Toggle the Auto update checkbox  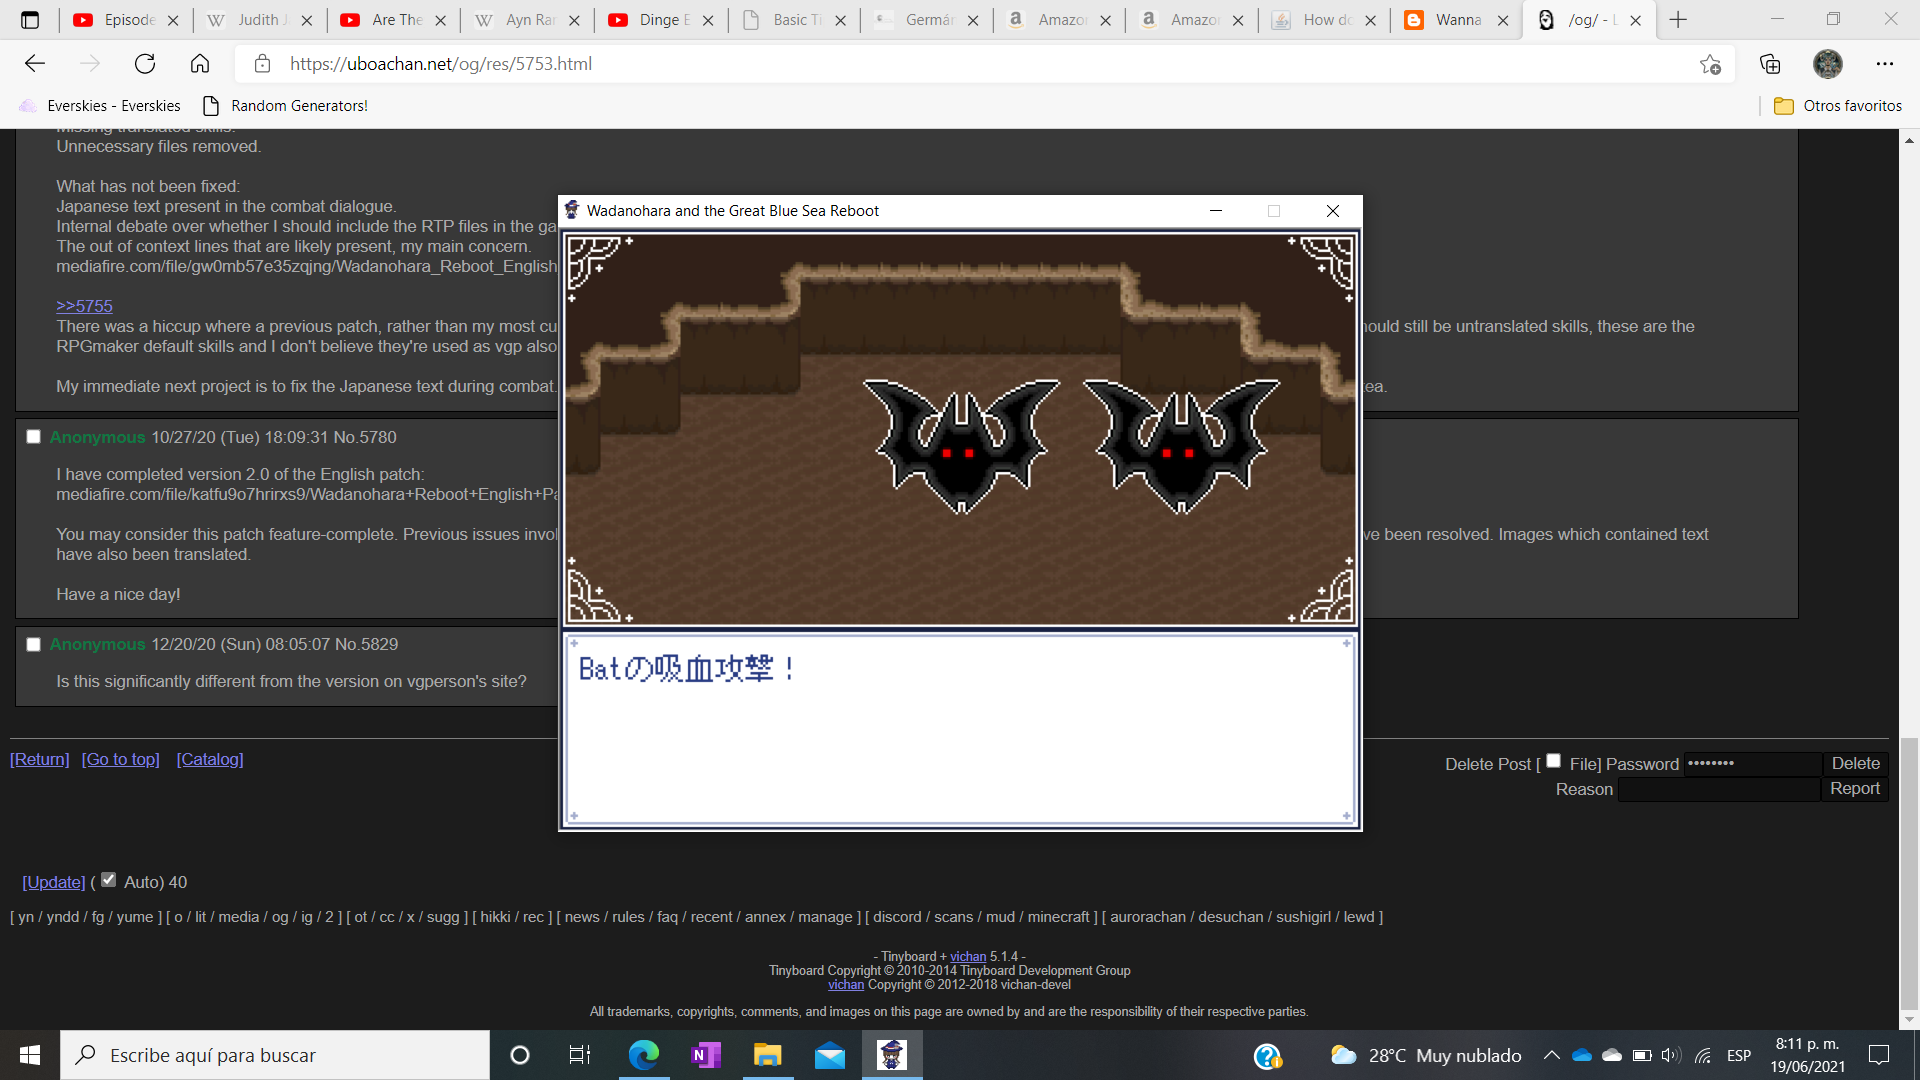click(108, 880)
